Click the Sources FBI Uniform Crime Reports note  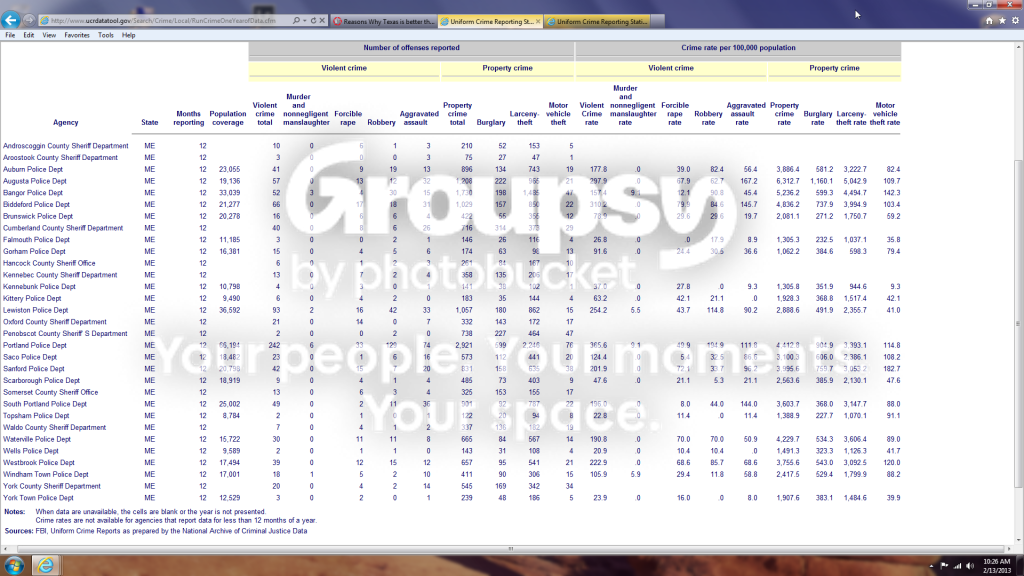(x=155, y=532)
